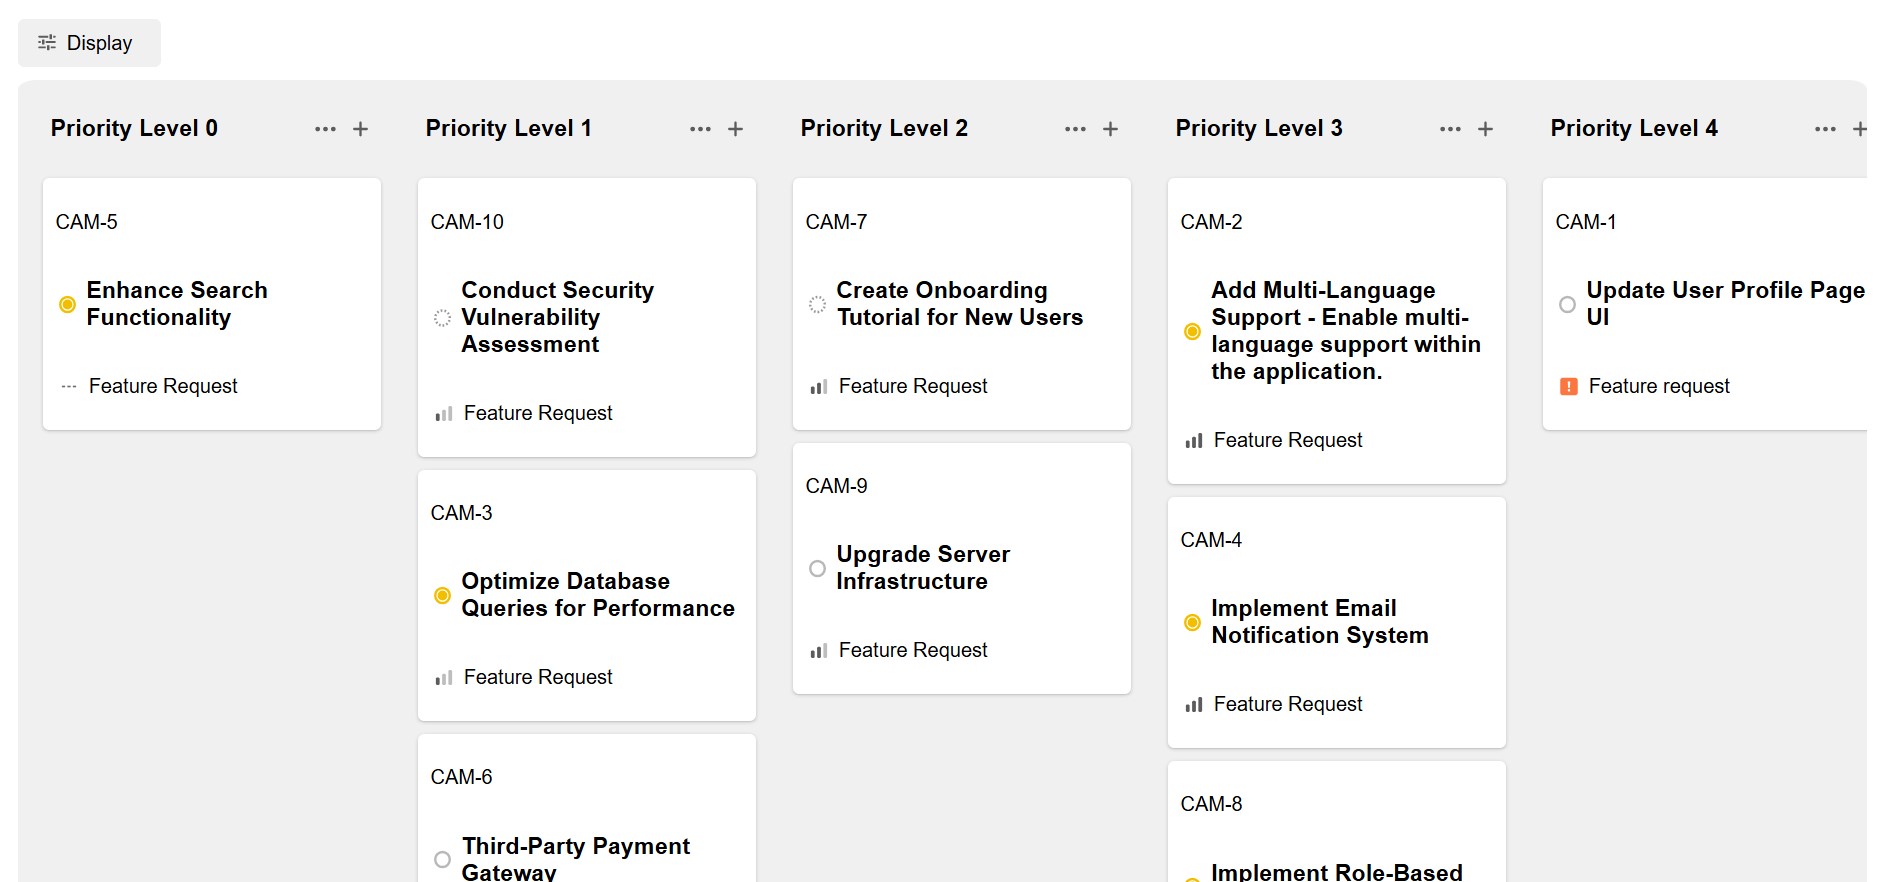The width and height of the screenshot is (1882, 882).
Task: Expand Priority Level 4 more options
Action: pyautogui.click(x=1826, y=129)
